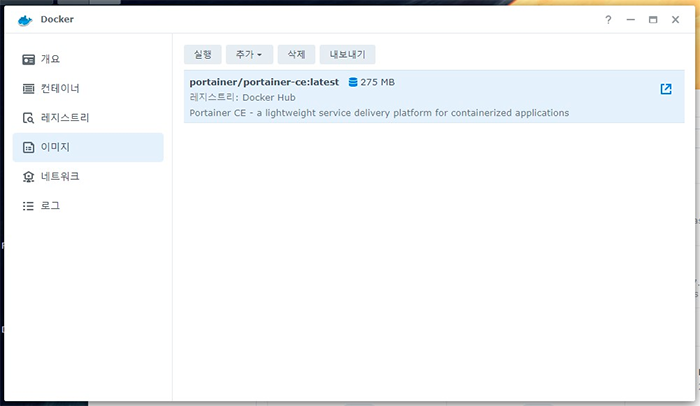This screenshot has width=700, height=406.
Task: Select portainer/portainer-ce:latest image name
Action: (x=264, y=82)
